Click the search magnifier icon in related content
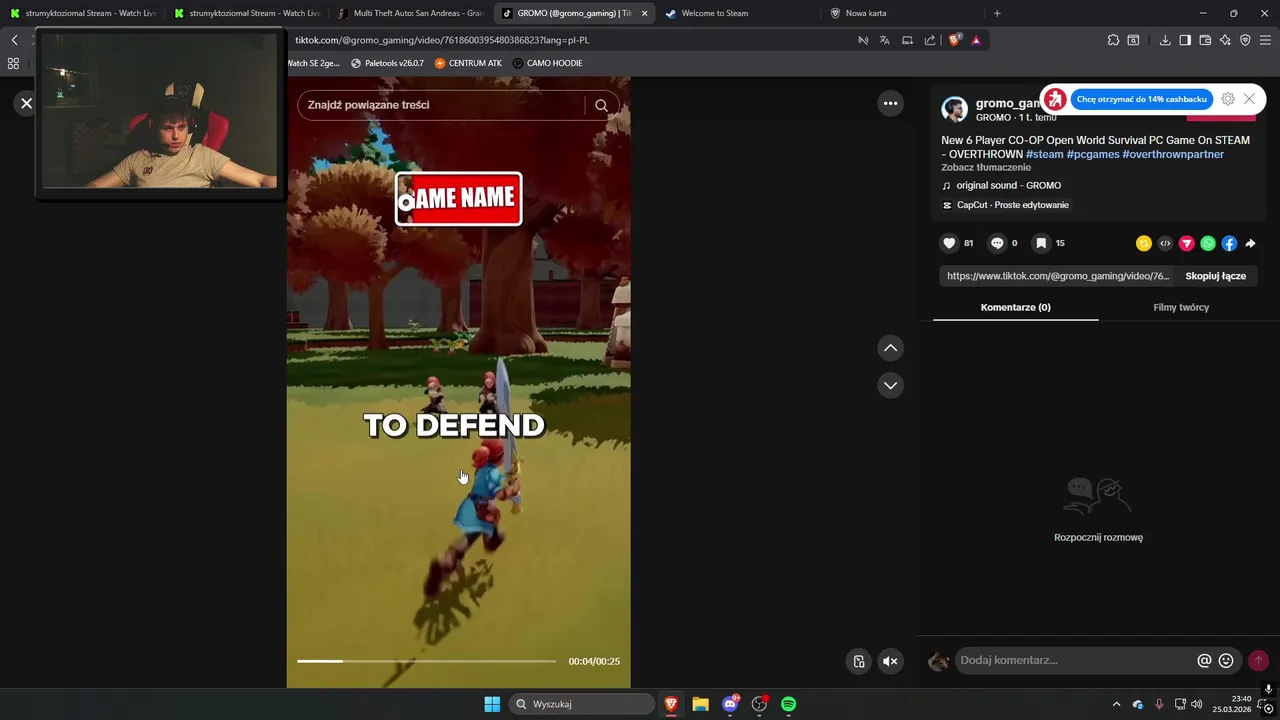 [x=601, y=105]
